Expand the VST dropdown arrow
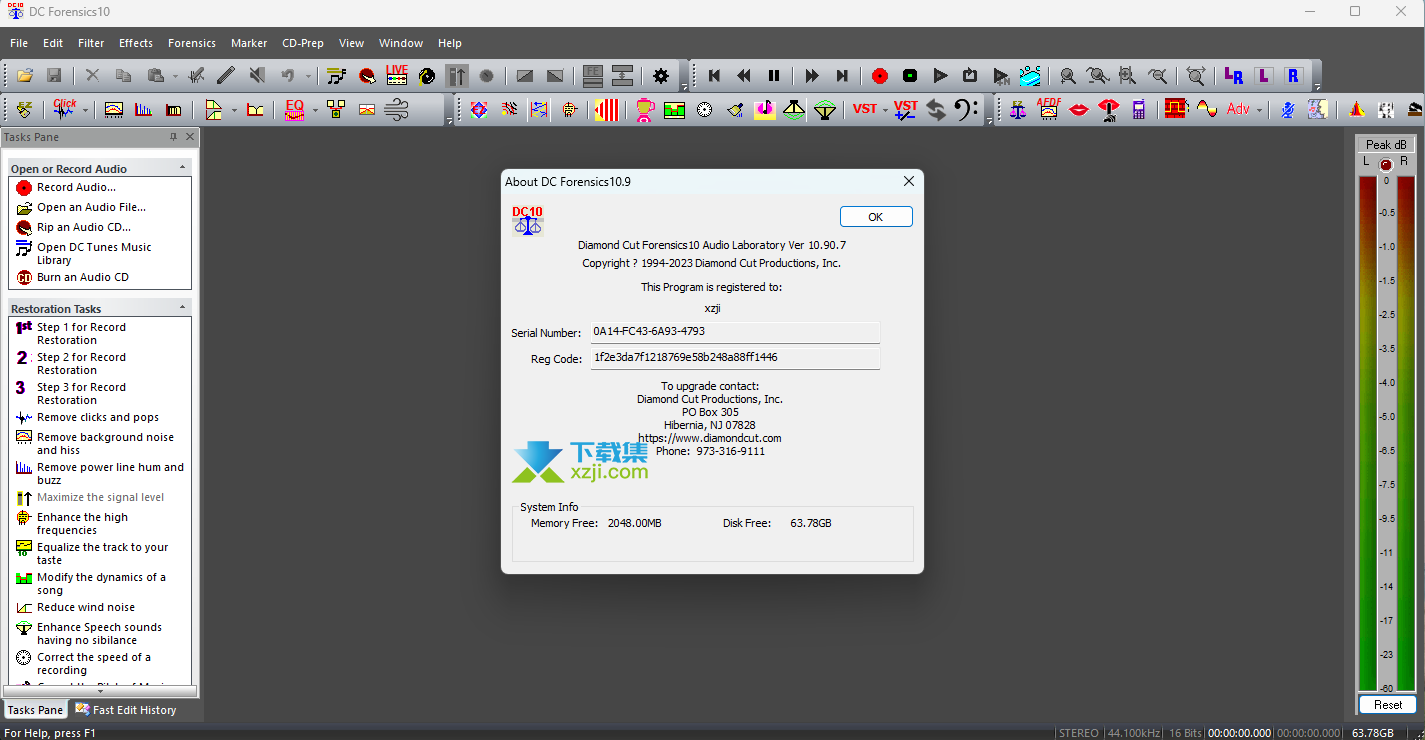The width and height of the screenshot is (1425, 740). [885, 110]
